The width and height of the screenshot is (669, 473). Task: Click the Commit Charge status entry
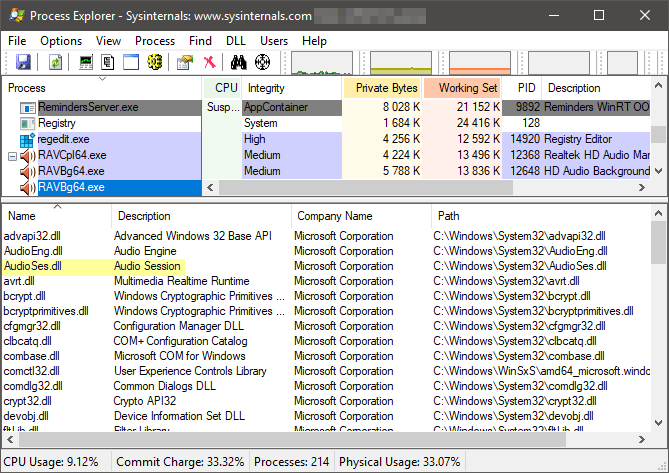coord(180,462)
